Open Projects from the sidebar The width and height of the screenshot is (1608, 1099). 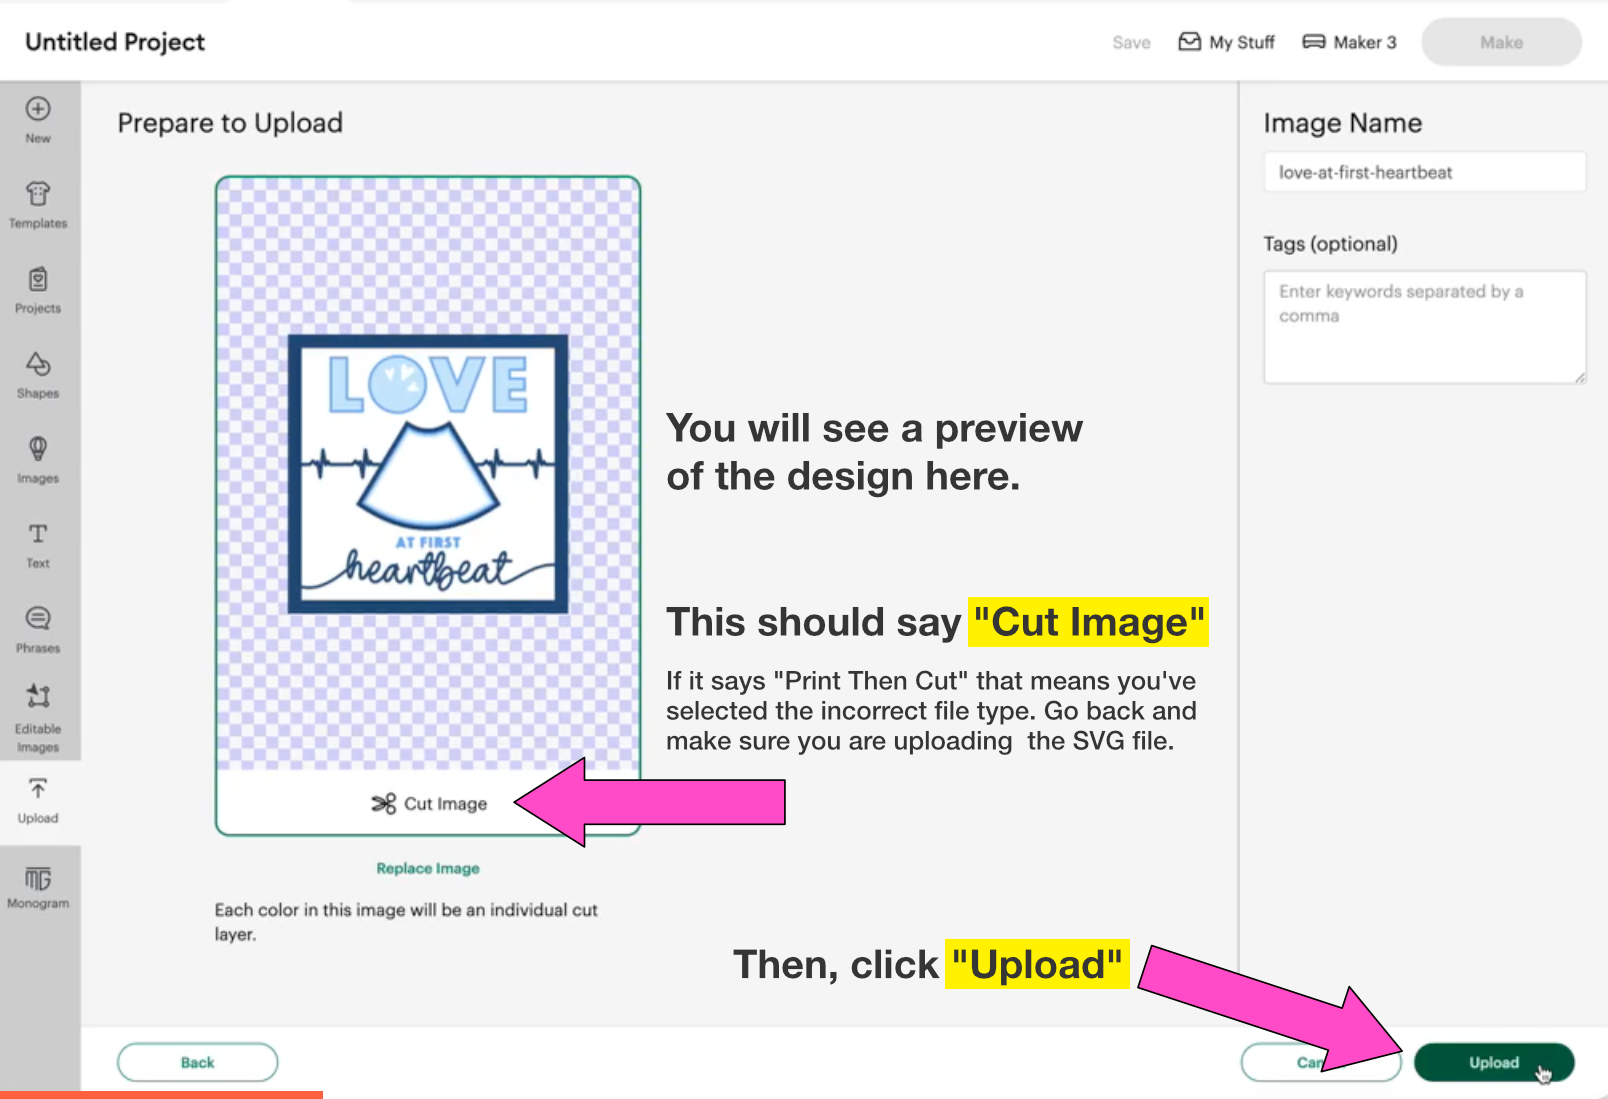[38, 289]
